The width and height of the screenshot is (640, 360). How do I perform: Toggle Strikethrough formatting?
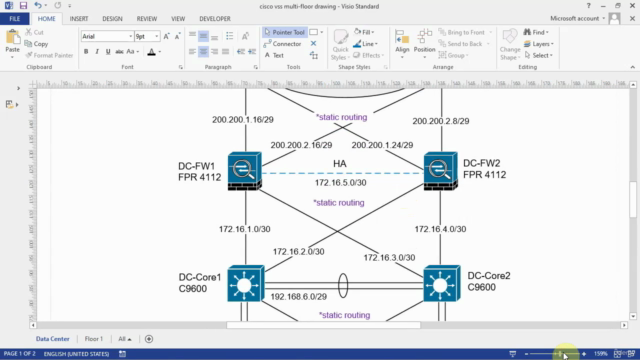pyautogui.click(x=119, y=51)
